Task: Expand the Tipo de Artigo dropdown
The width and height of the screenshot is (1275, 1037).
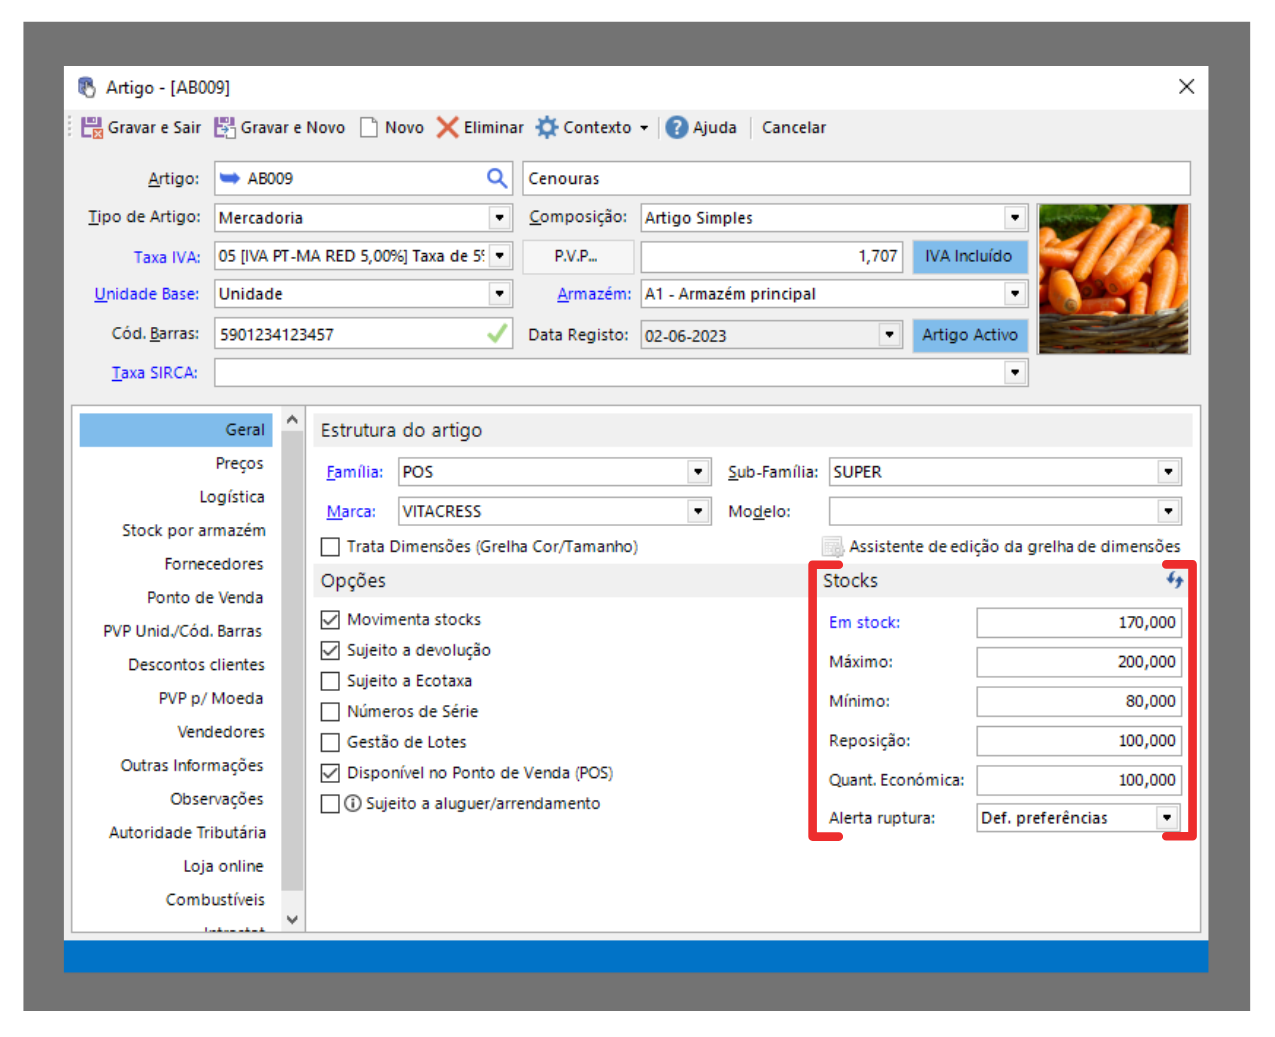Action: [x=500, y=218]
